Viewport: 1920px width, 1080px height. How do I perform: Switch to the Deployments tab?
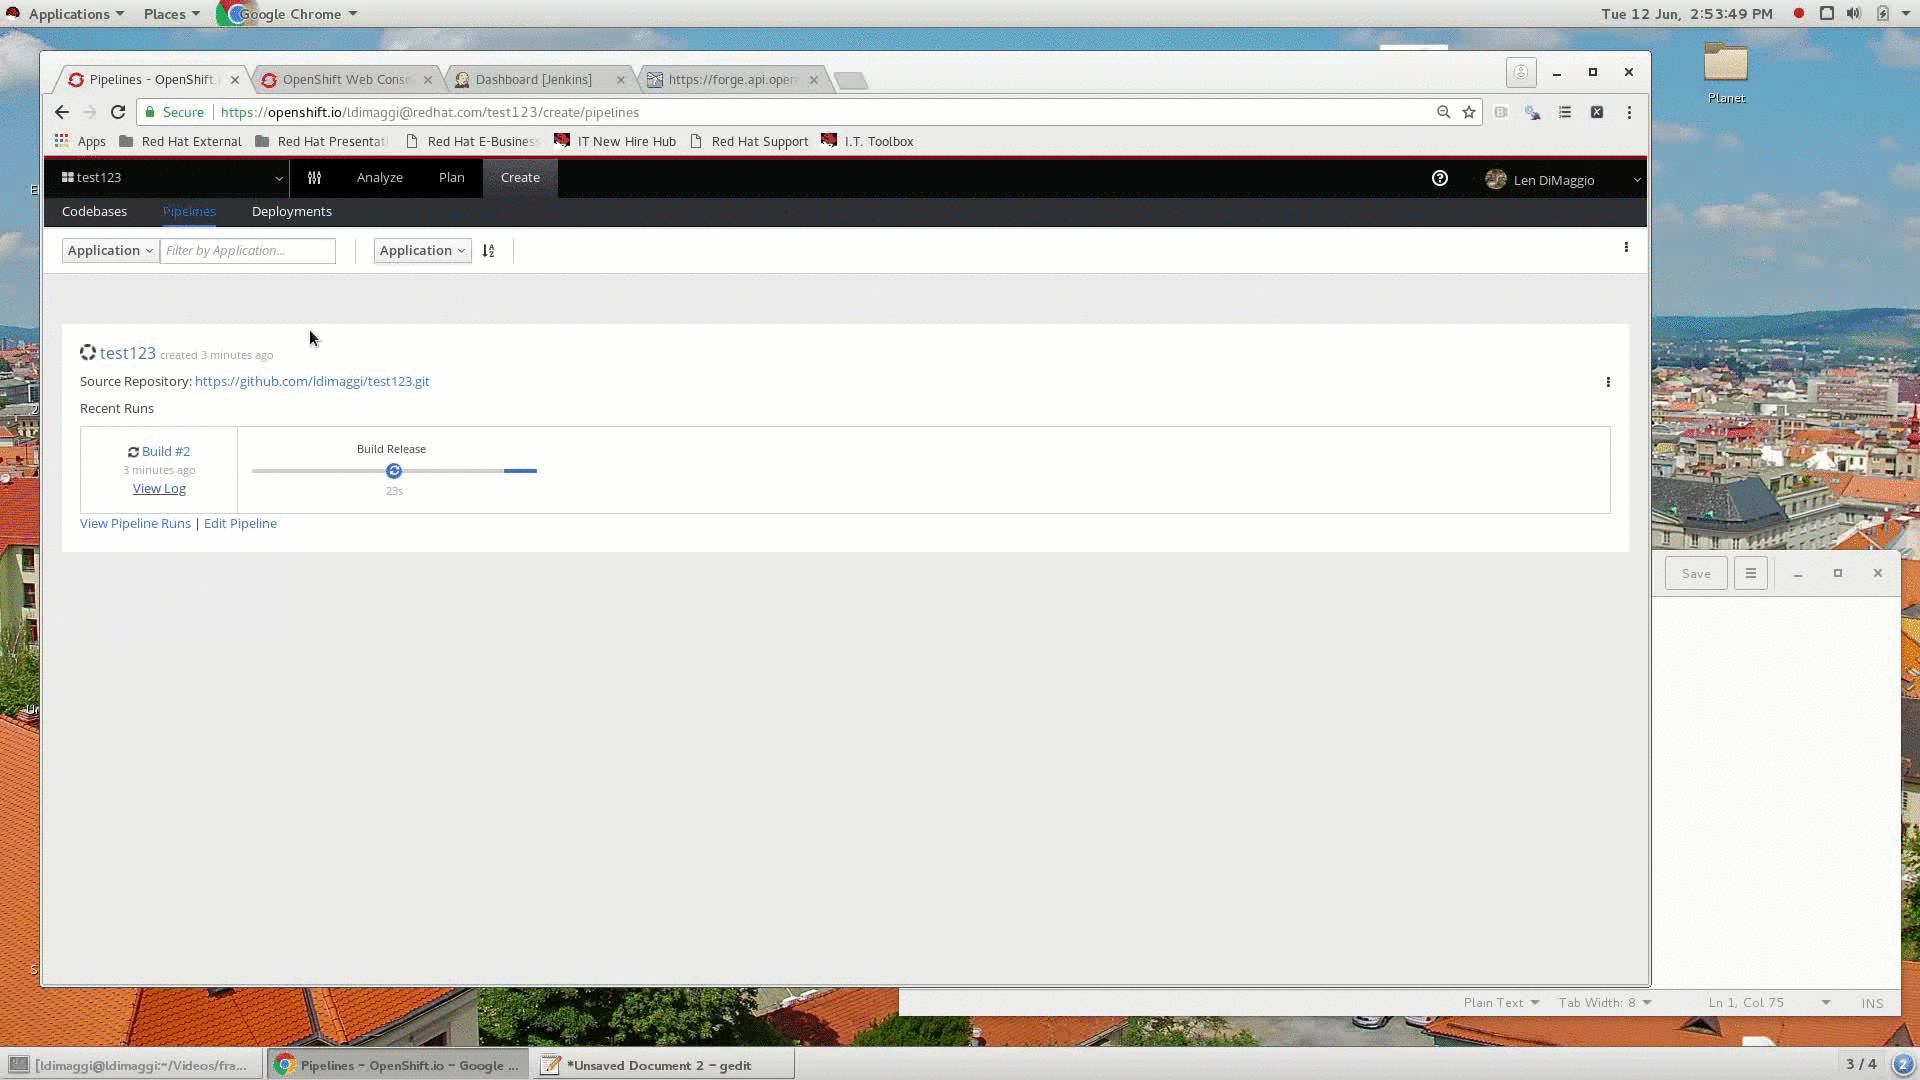(x=291, y=211)
